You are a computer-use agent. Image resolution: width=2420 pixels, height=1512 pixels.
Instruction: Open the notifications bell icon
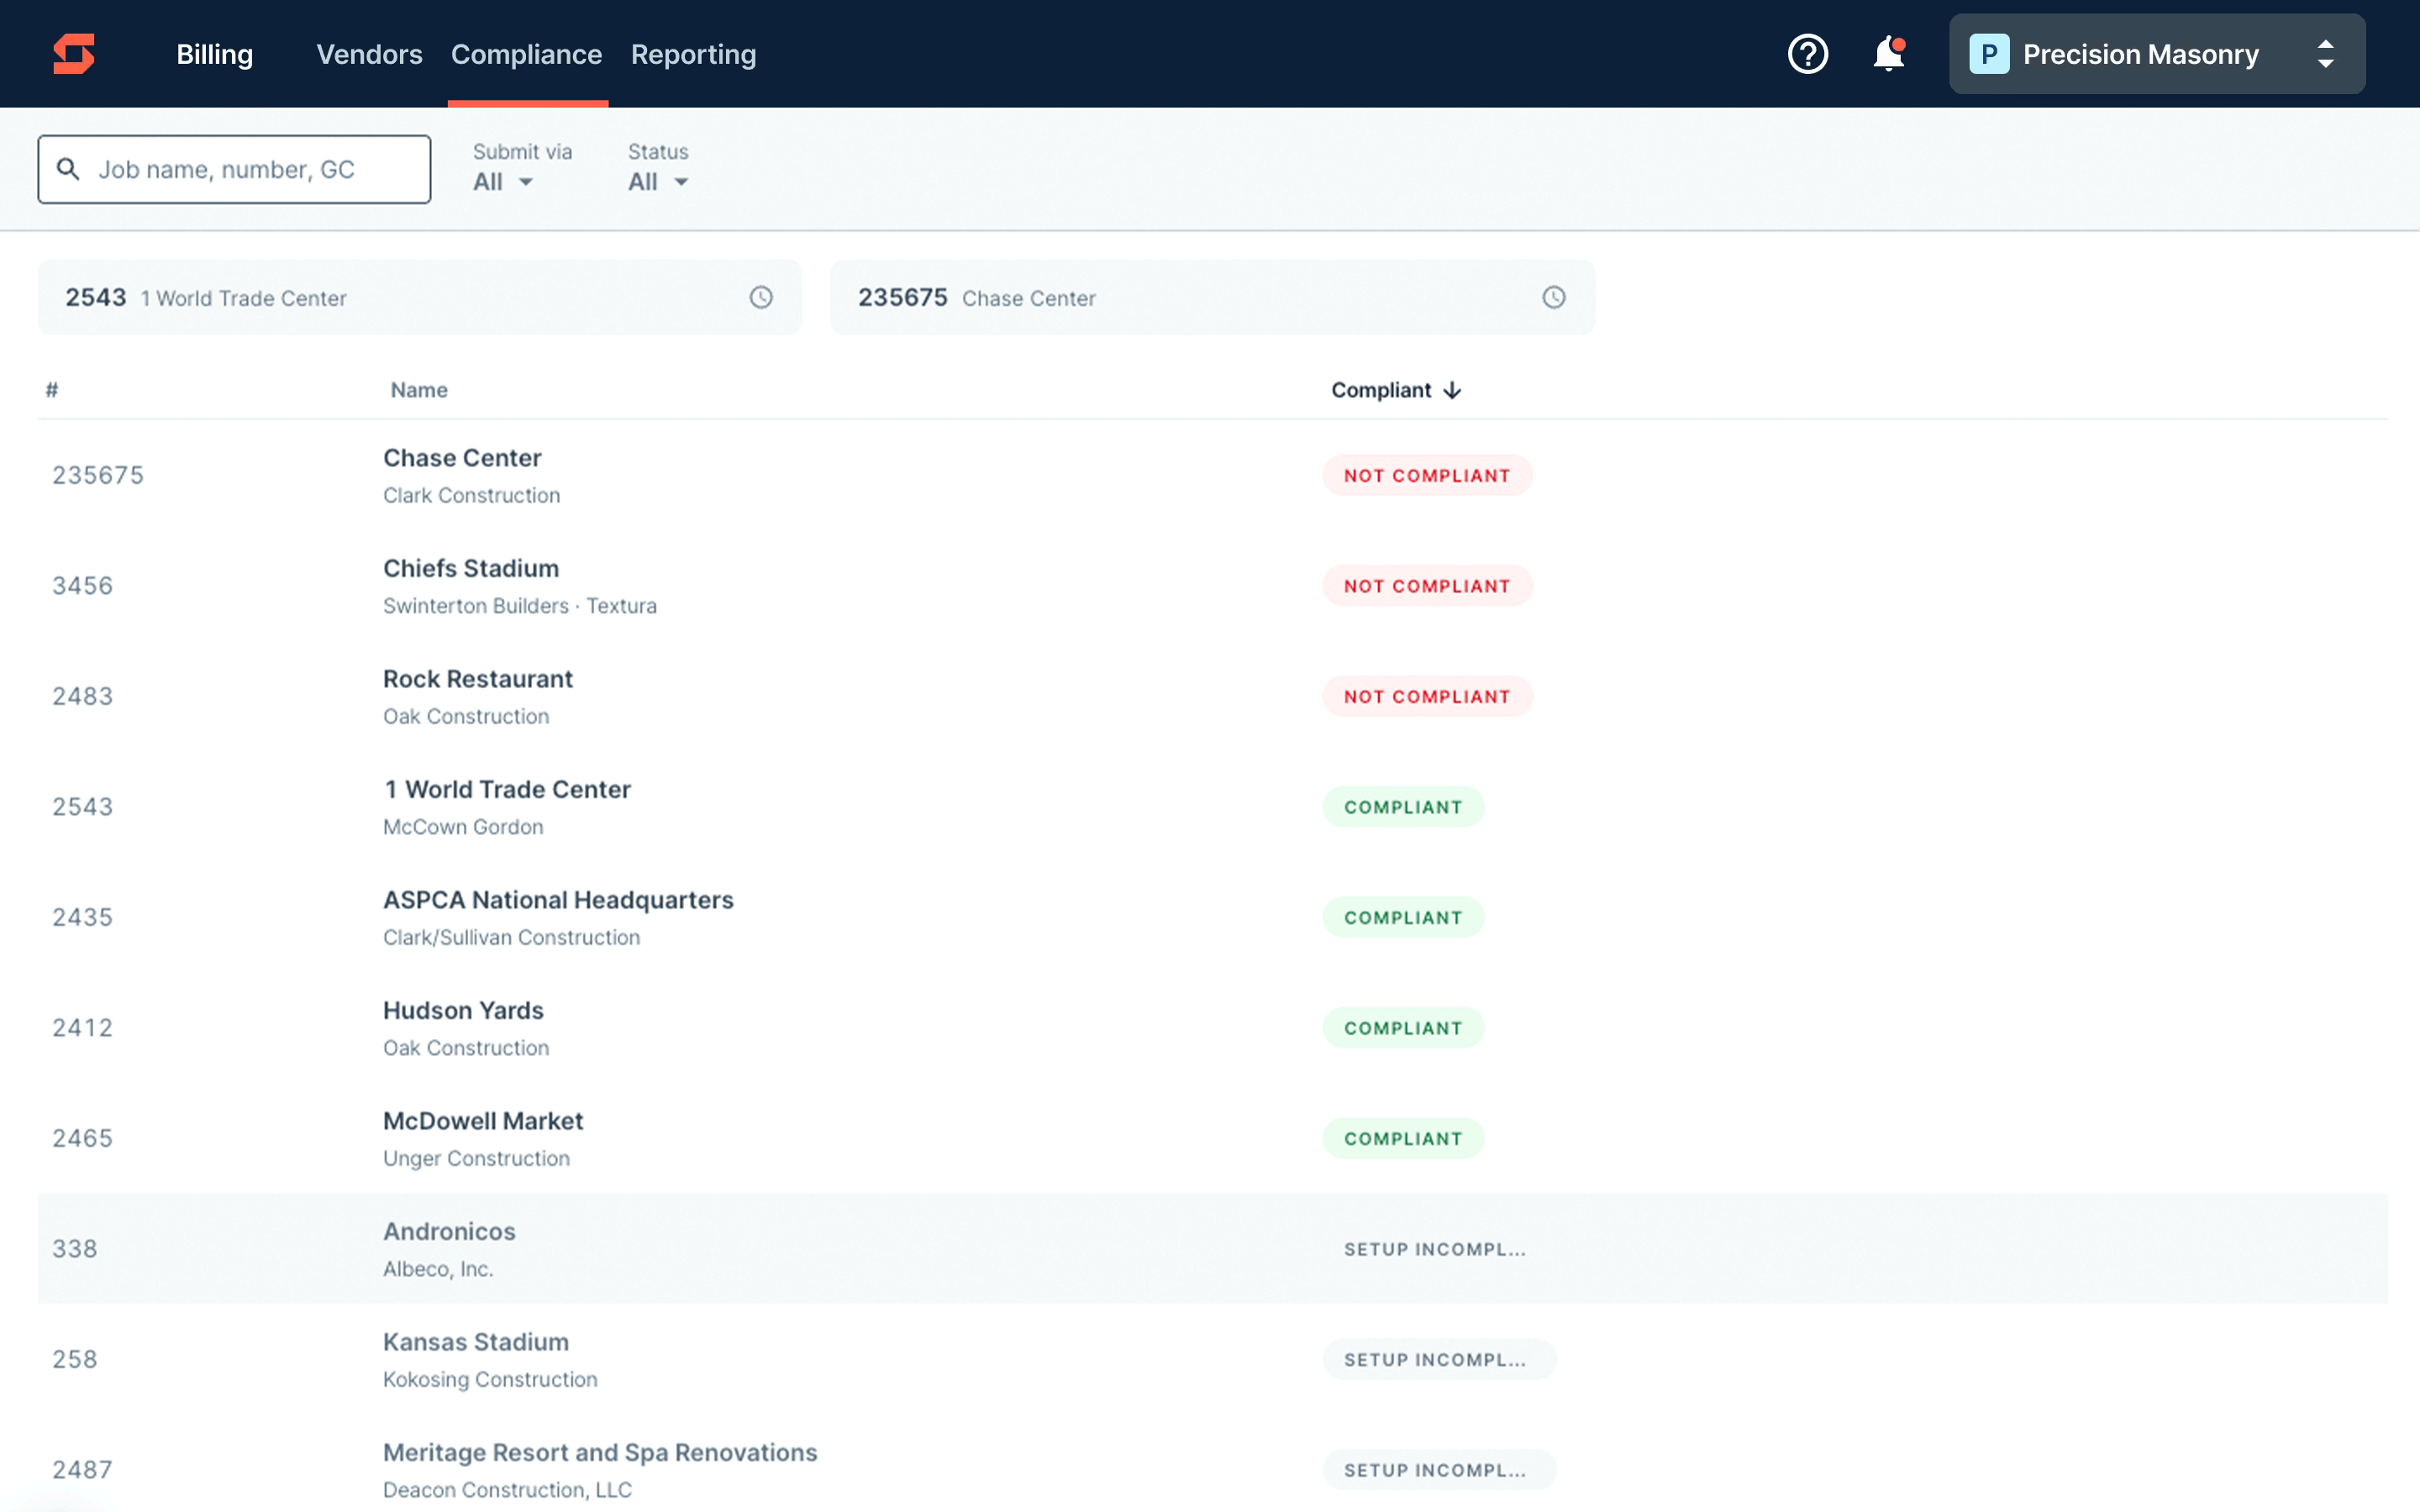pos(1889,54)
